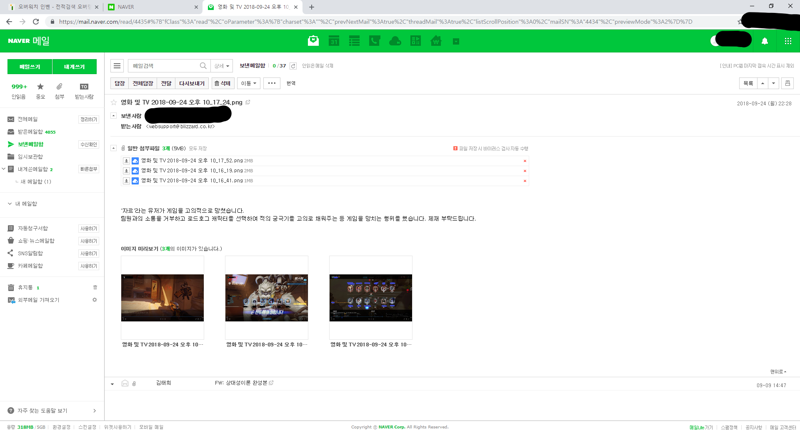
Task: Save attachment 10_16_41.png to cloud
Action: [135, 181]
